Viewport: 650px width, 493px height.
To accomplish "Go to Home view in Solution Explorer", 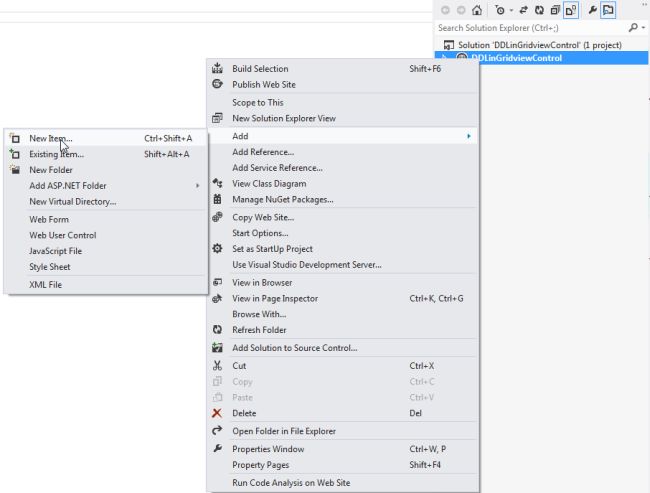I will tap(477, 10).
